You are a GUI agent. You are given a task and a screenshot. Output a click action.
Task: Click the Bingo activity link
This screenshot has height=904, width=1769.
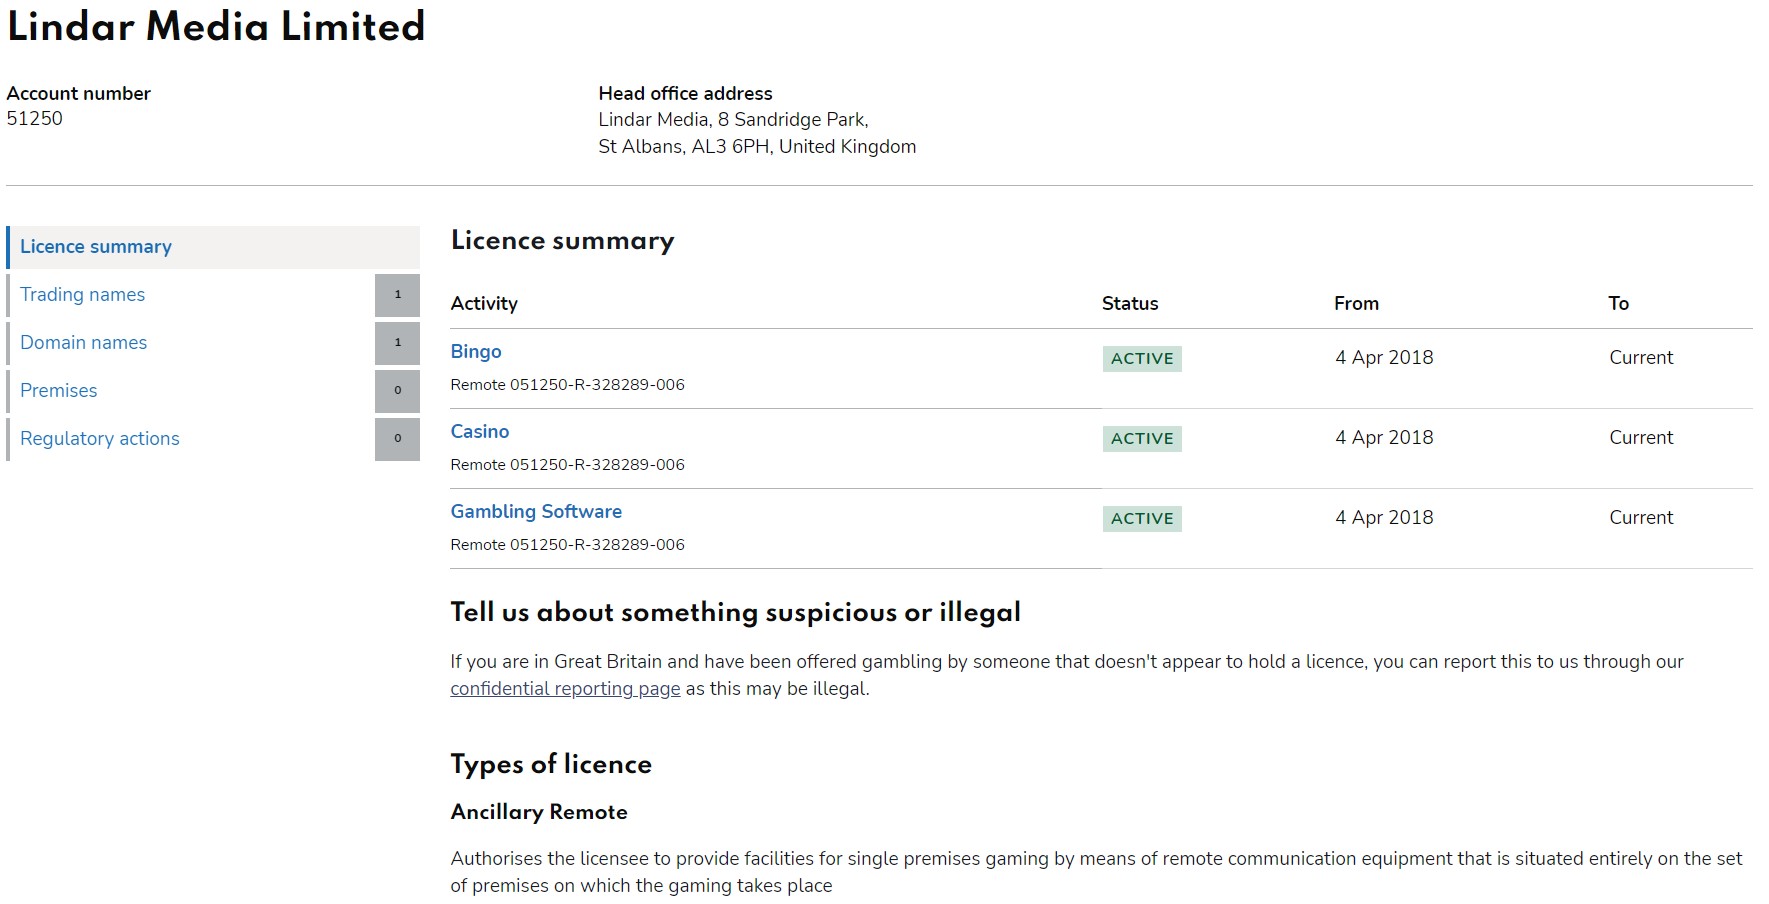[476, 352]
